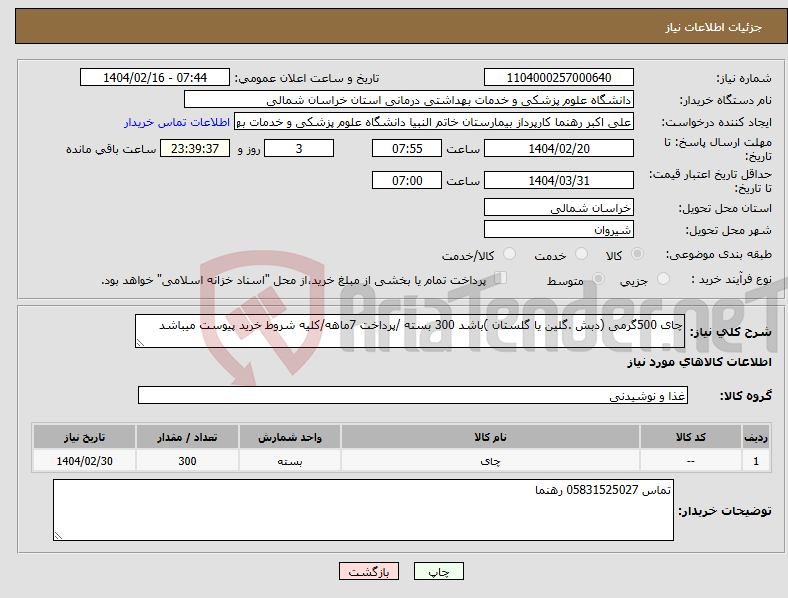Viewport: 788px width, 598px height.
Task: Click the delivery province field خراسان شمالی
Action: click(558, 207)
